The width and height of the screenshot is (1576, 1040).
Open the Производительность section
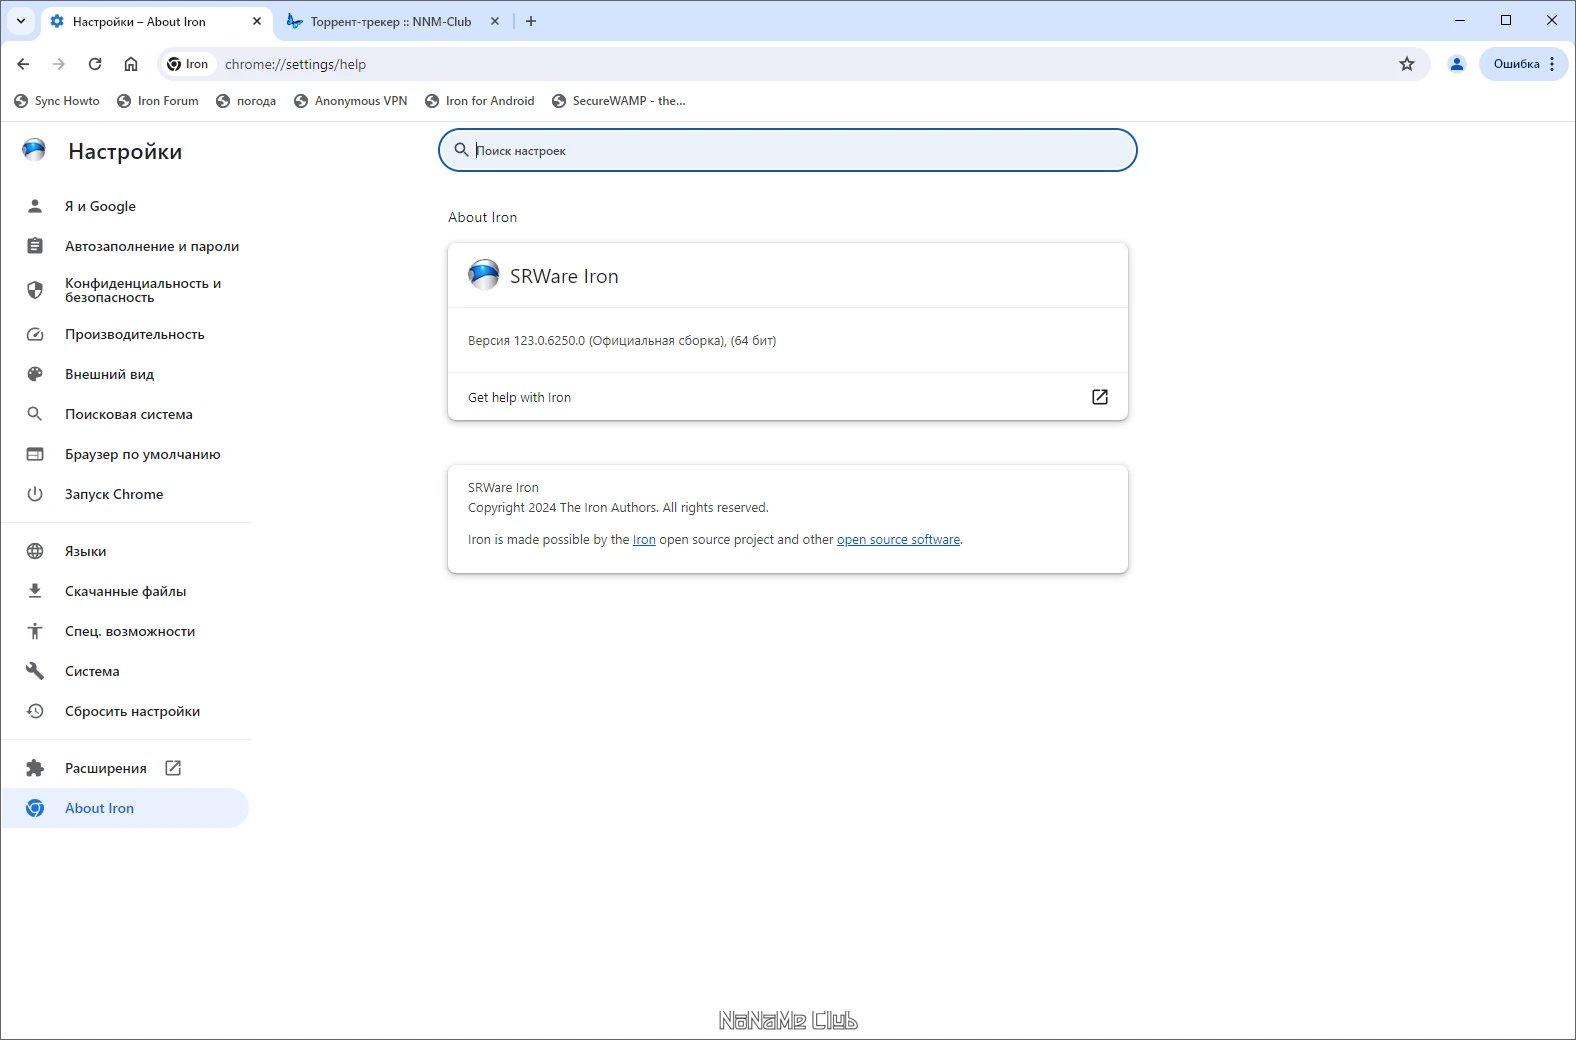[x=125, y=334]
